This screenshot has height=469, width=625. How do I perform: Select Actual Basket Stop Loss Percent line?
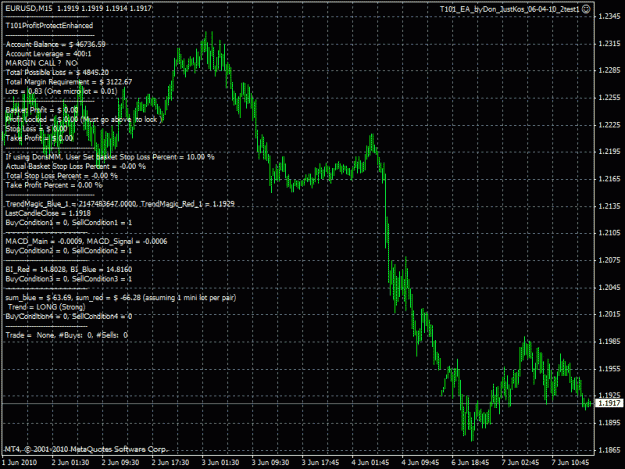[x=76, y=166]
